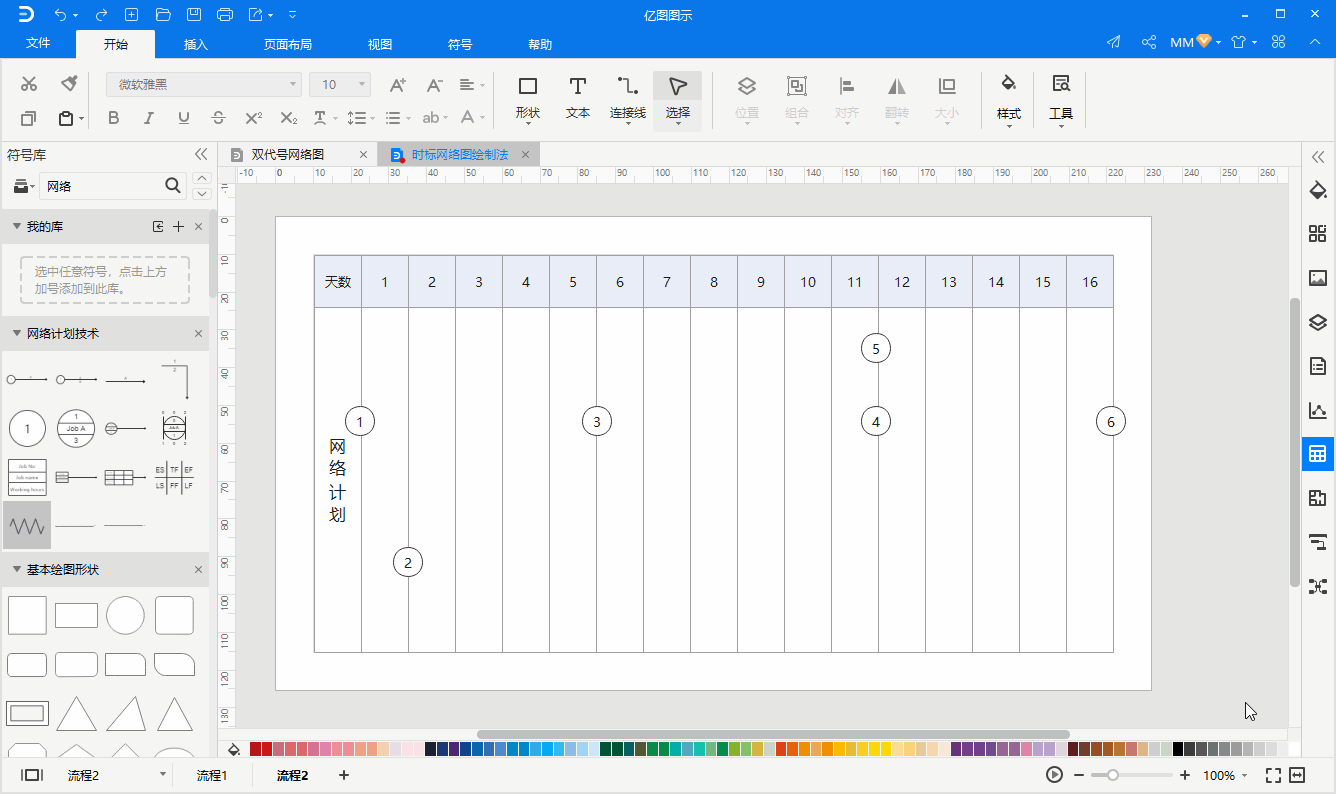
Task: Open the bullet list dropdown
Action: 398,118
